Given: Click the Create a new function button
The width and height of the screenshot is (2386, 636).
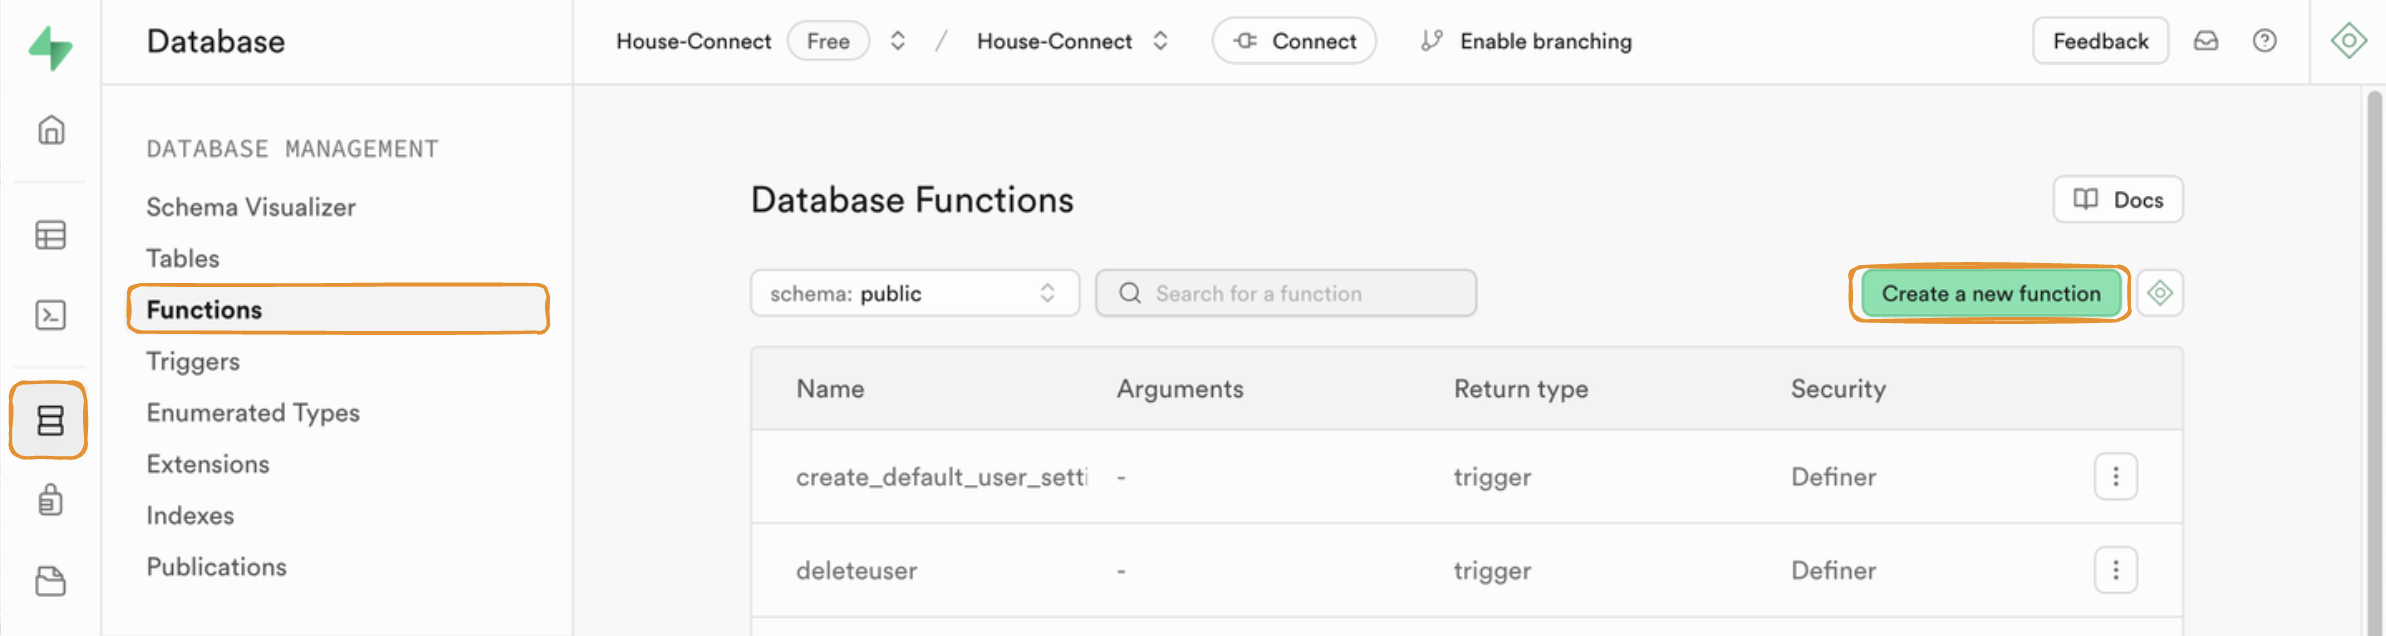Looking at the screenshot, I should click(x=1990, y=293).
